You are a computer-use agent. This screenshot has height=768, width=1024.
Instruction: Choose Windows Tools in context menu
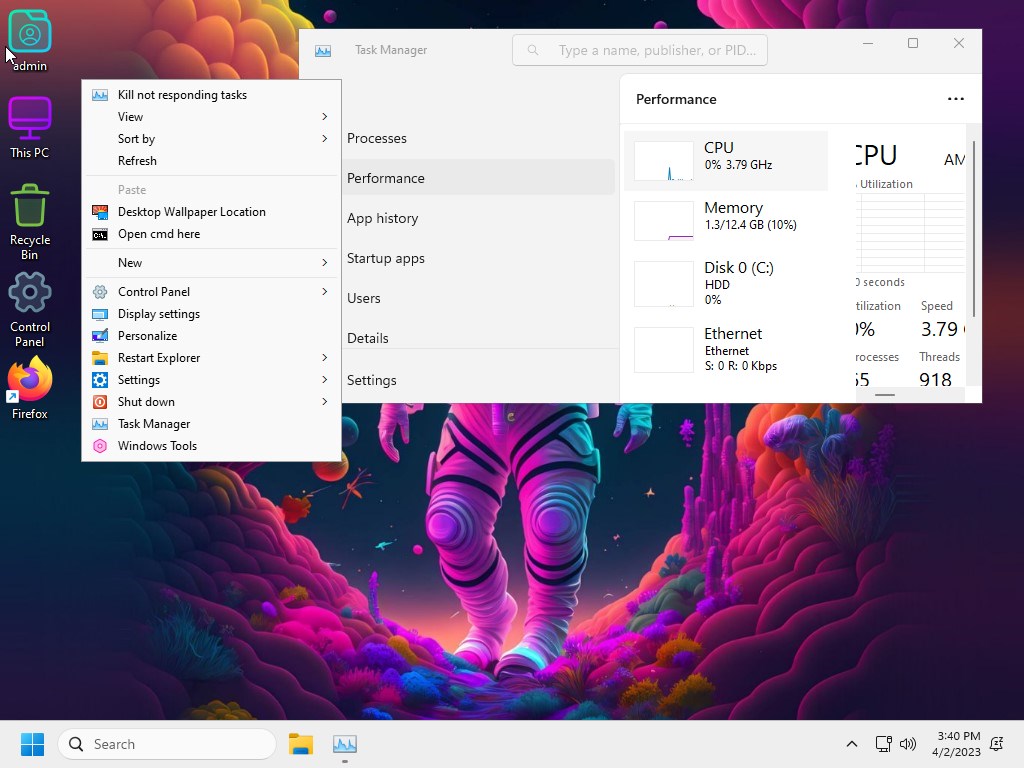tap(211, 446)
